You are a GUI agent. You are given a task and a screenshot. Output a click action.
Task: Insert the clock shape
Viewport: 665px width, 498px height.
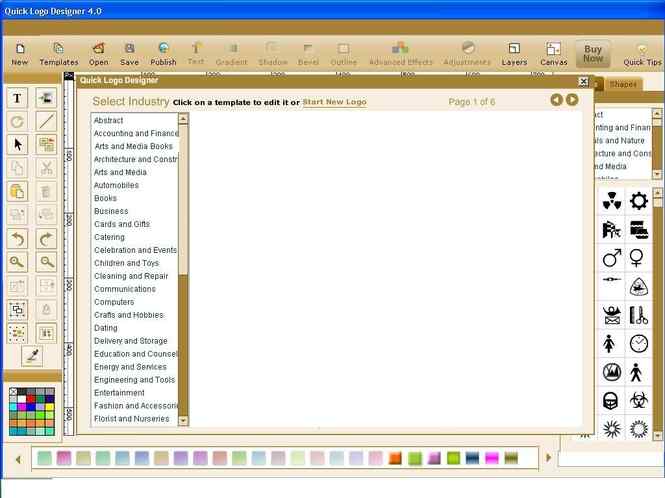pos(638,344)
